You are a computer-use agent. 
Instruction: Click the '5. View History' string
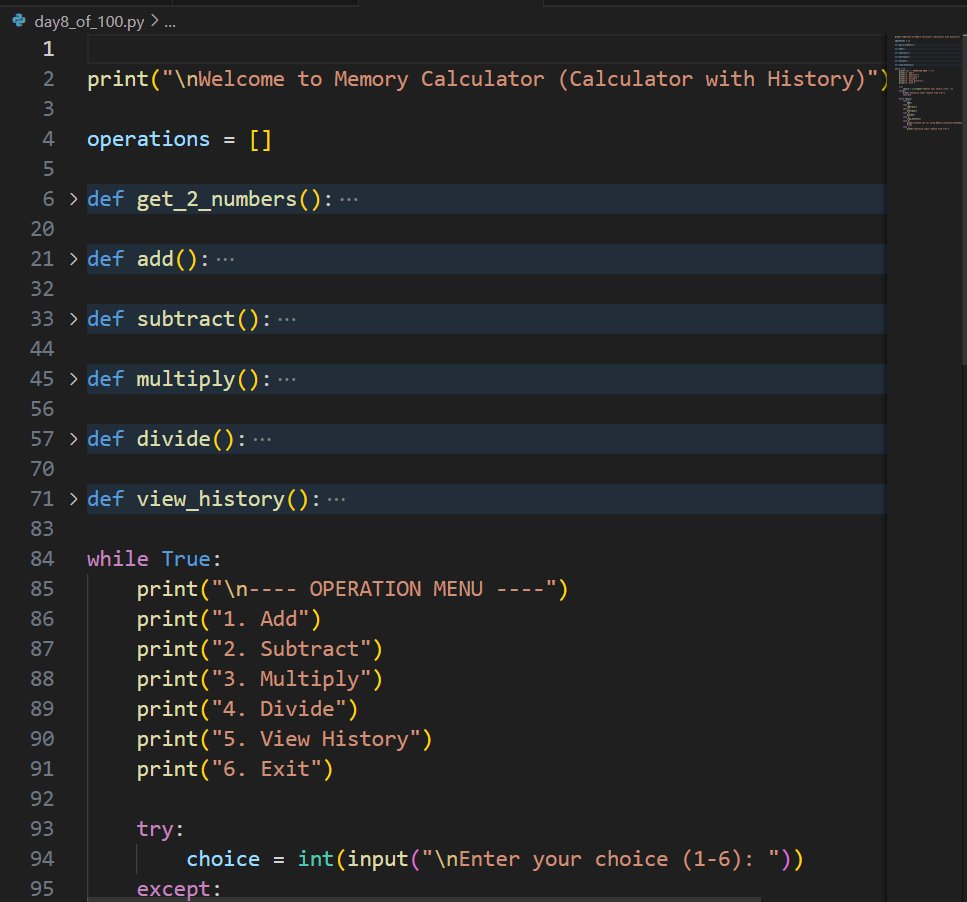click(316, 739)
